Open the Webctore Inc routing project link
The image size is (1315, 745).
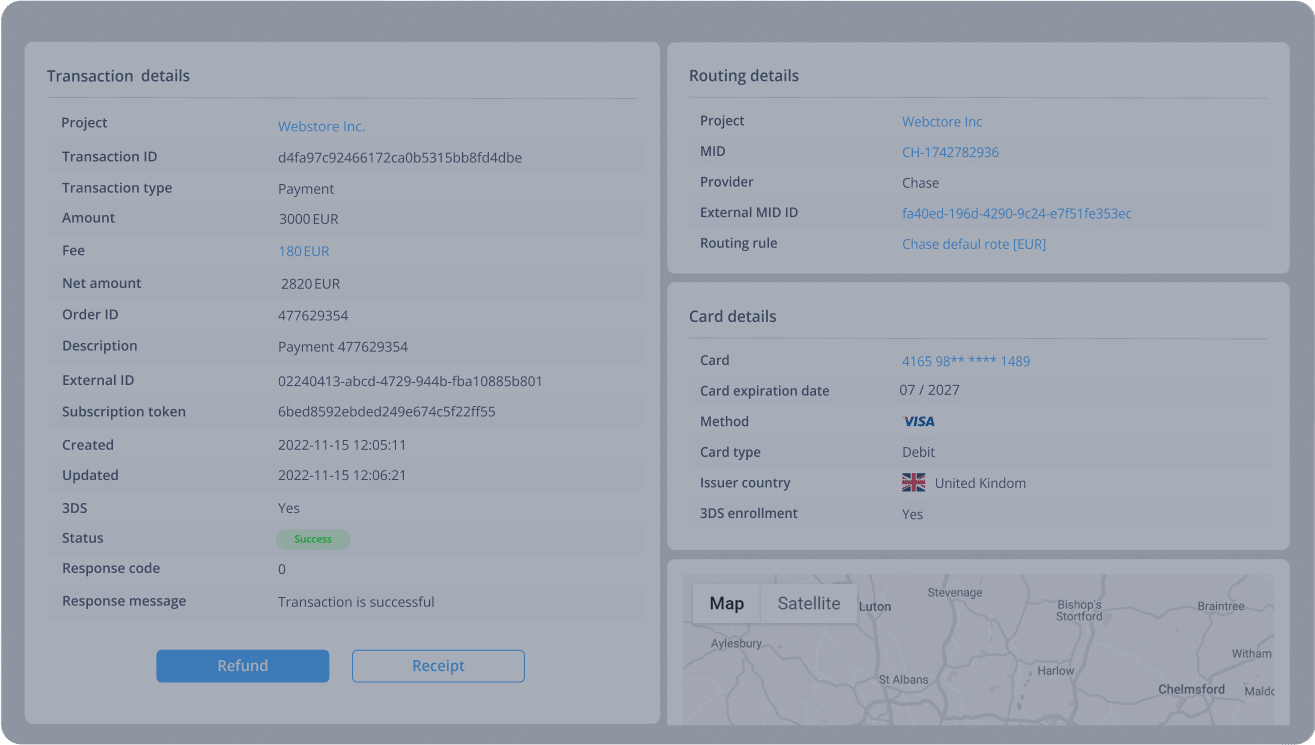pos(941,121)
